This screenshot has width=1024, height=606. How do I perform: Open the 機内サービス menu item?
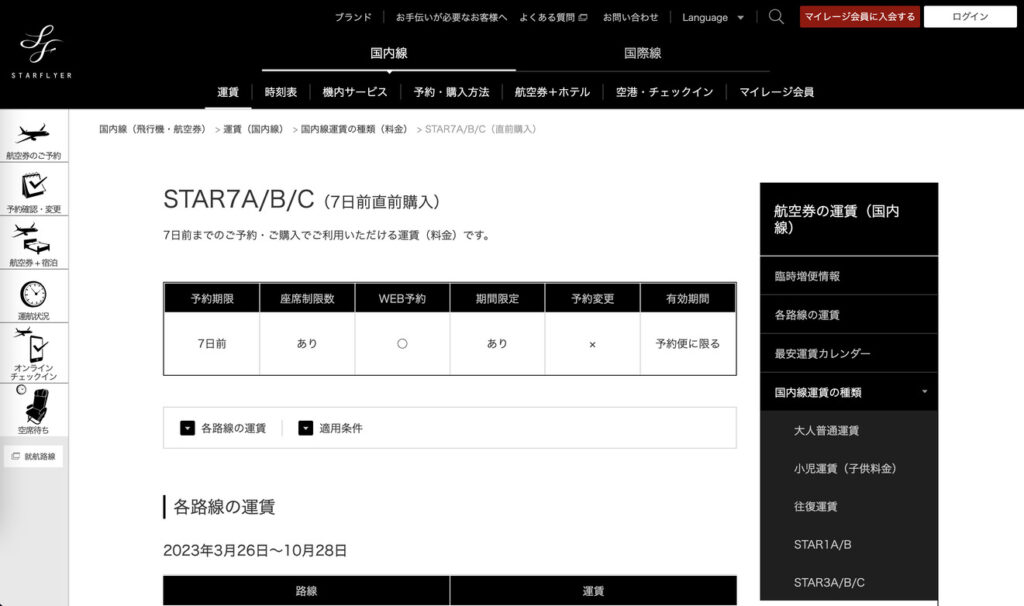click(x=355, y=92)
